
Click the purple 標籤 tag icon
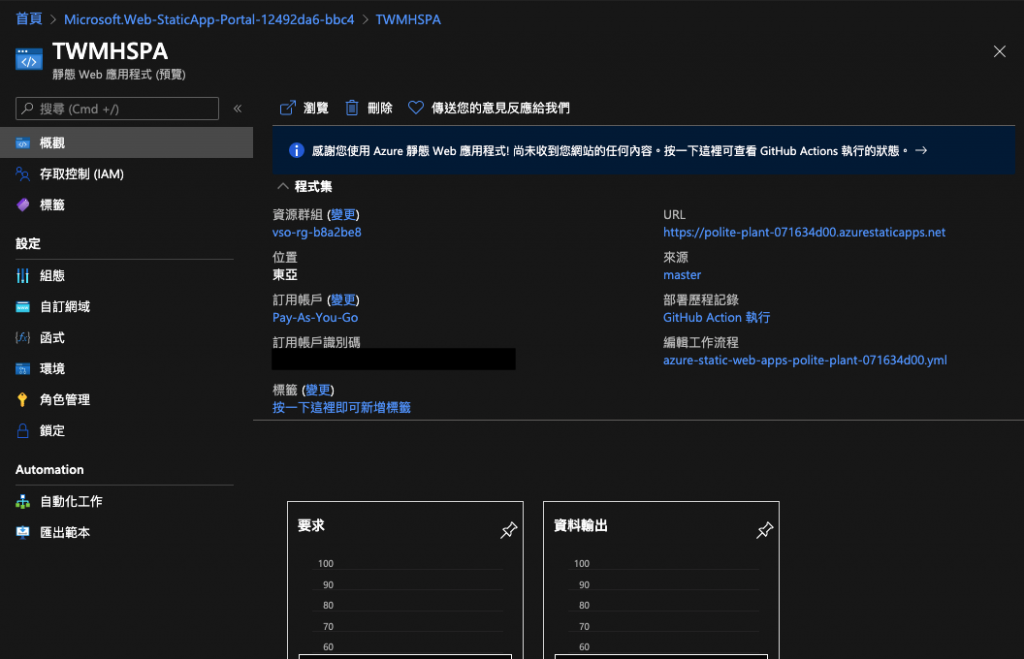click(x=23, y=205)
